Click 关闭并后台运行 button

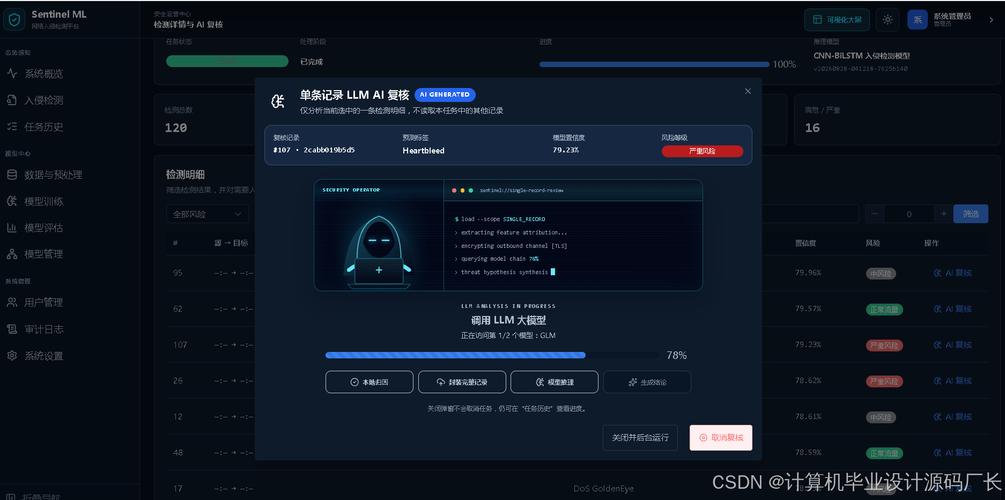pos(640,438)
